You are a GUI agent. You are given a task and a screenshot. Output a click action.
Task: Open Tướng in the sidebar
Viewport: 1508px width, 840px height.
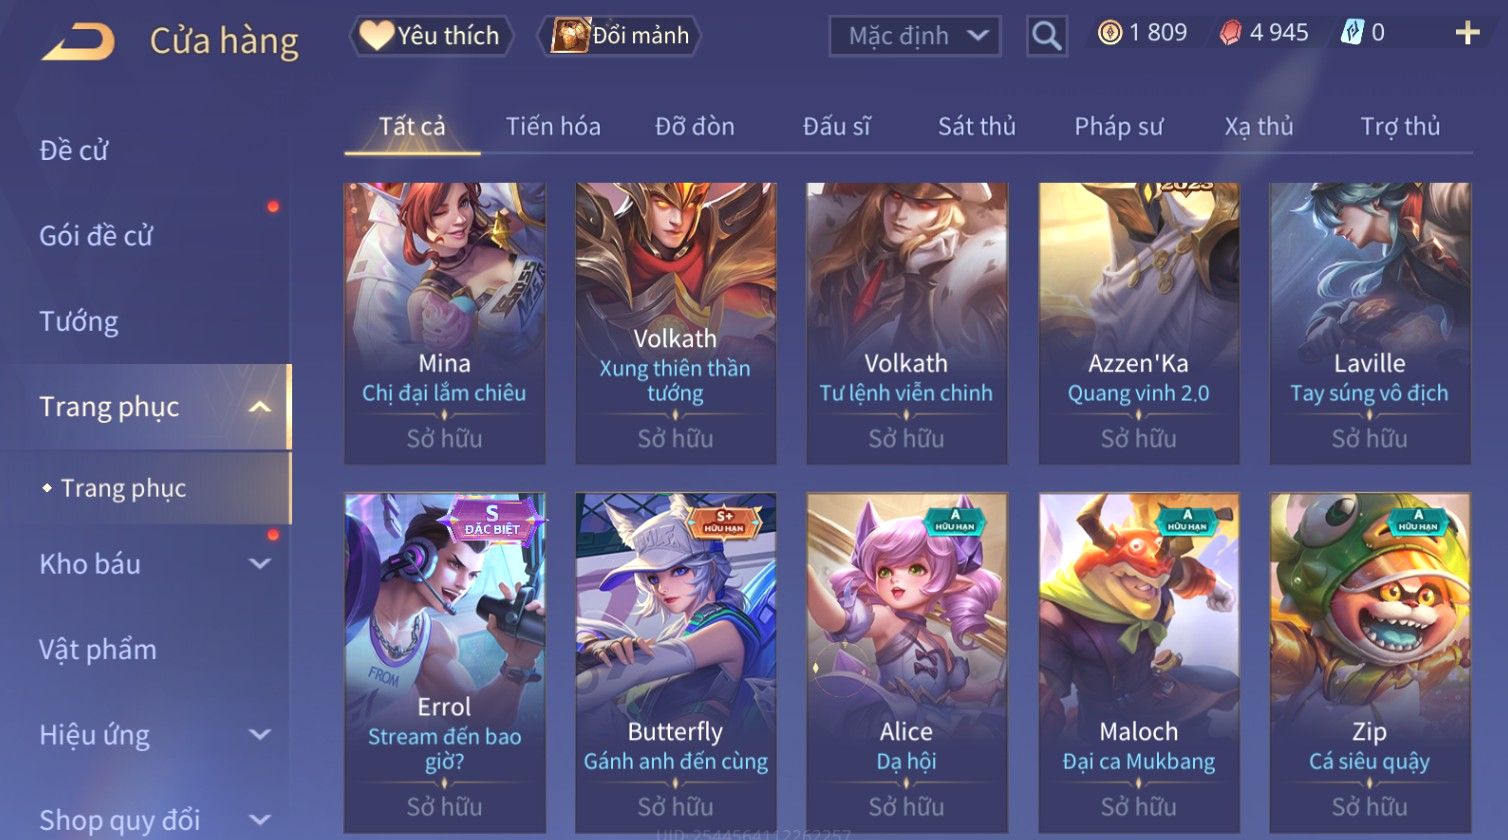click(79, 322)
